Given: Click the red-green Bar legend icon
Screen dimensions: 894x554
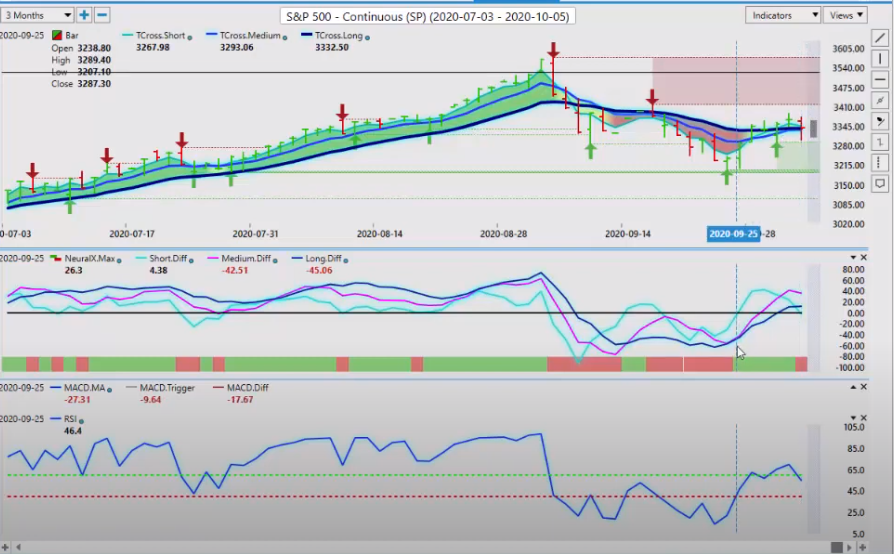Looking at the screenshot, I should point(56,35).
